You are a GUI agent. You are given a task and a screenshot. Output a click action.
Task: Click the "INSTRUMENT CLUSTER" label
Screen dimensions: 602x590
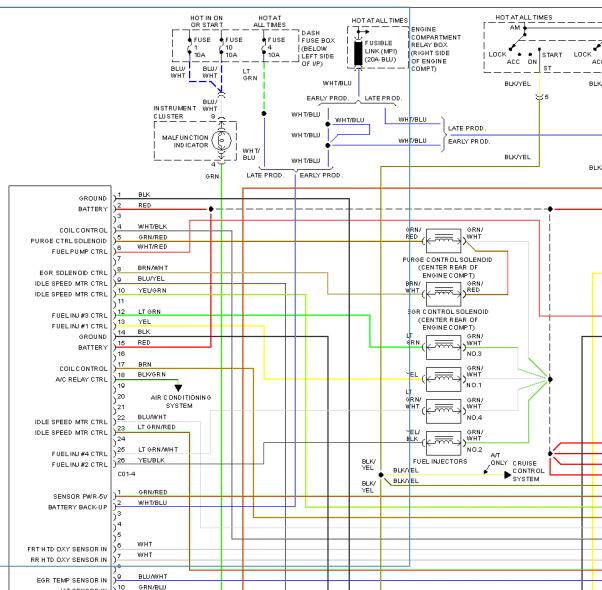(175, 112)
